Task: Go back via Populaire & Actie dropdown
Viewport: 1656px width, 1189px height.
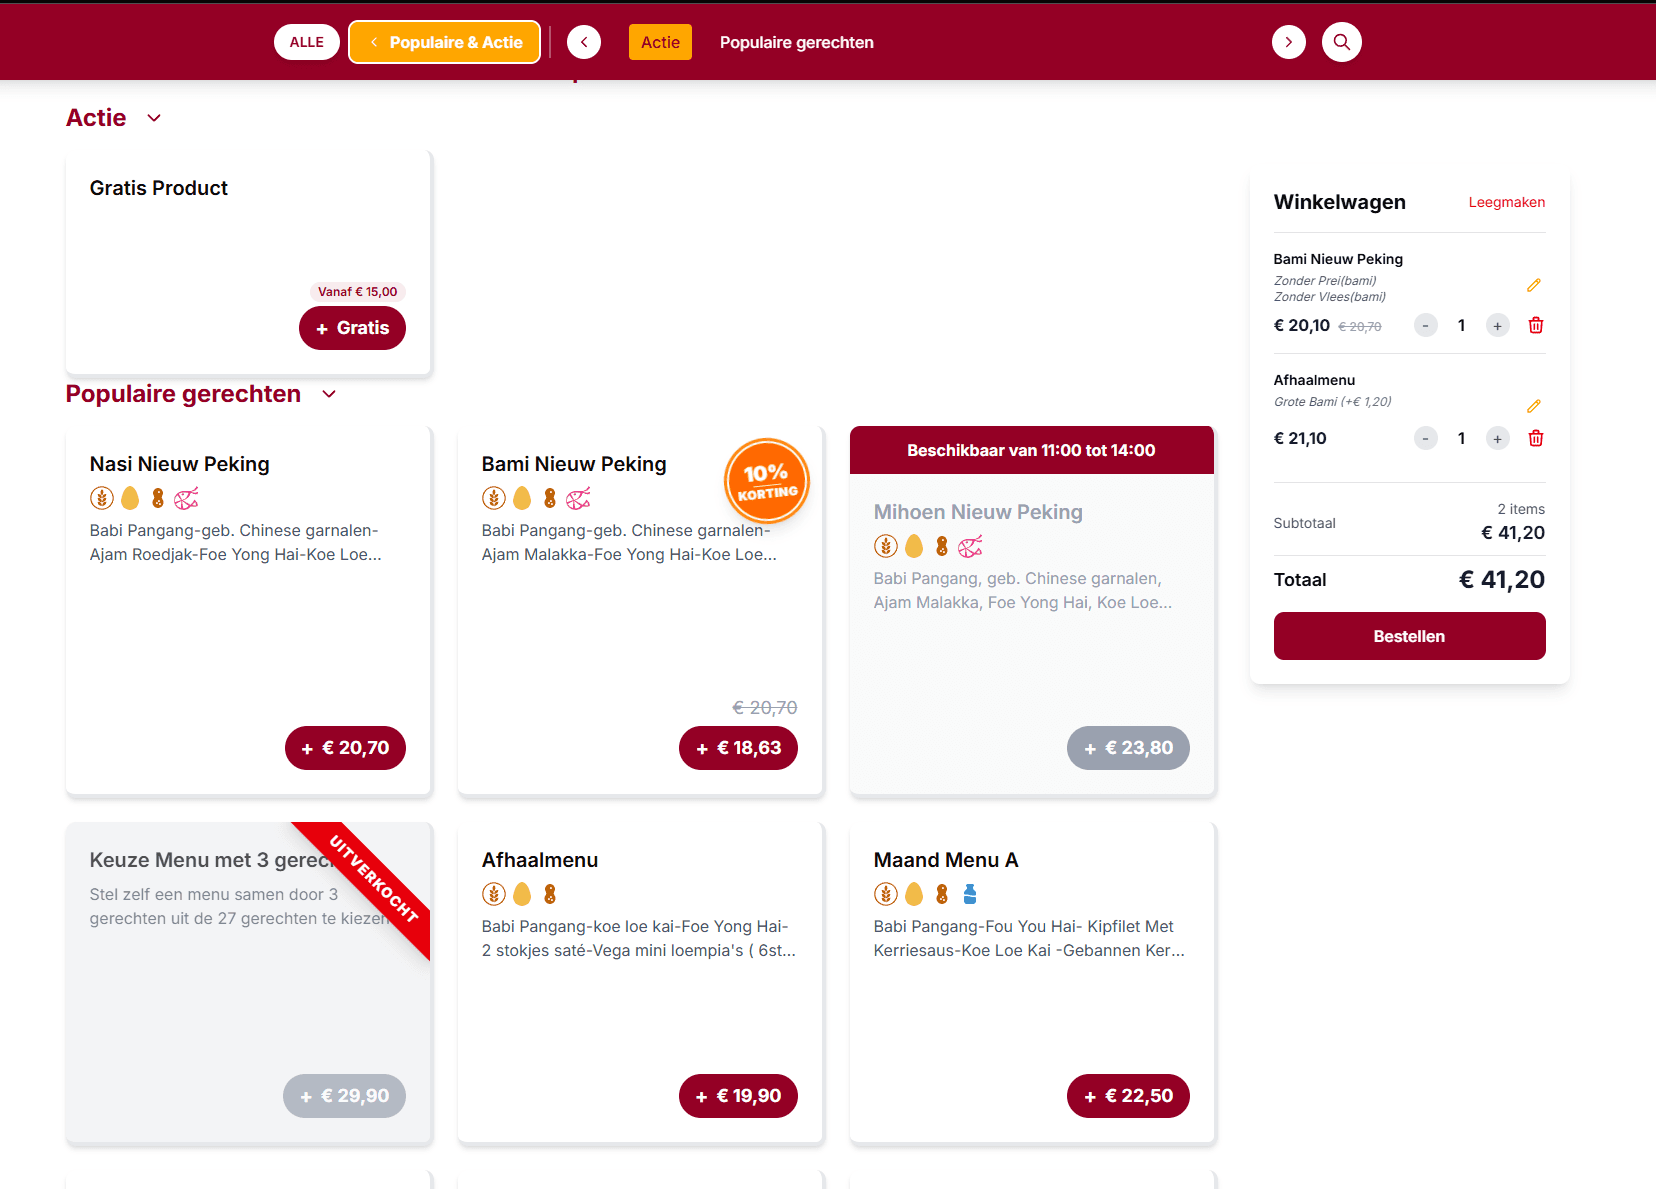Action: [x=445, y=42]
